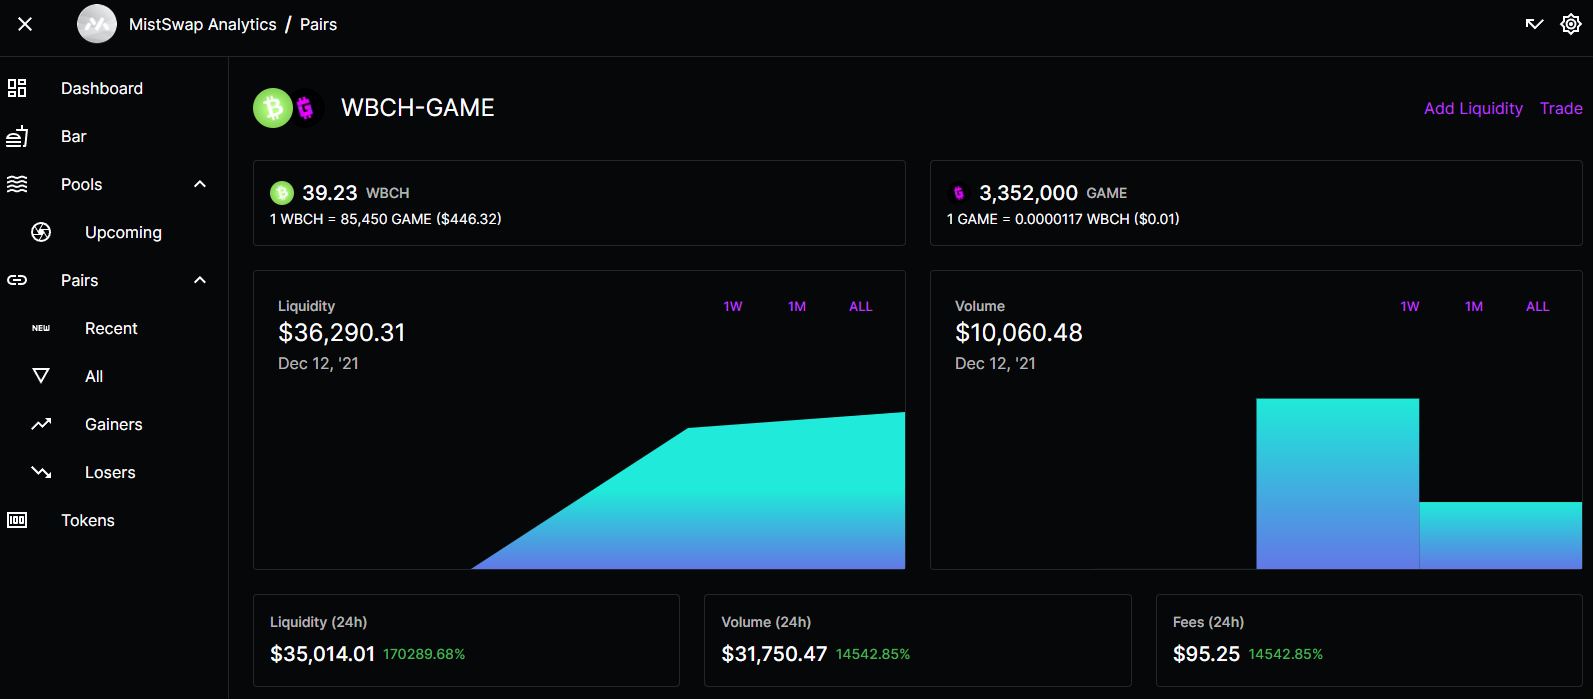Open MistSwap Analytics breadcrumb link
1593x699 pixels.
click(203, 24)
